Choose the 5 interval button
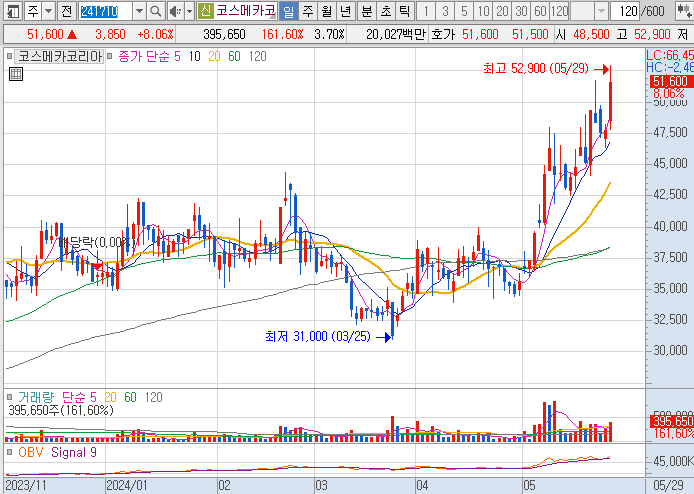Image resolution: width=694 pixels, height=494 pixels. click(x=464, y=11)
